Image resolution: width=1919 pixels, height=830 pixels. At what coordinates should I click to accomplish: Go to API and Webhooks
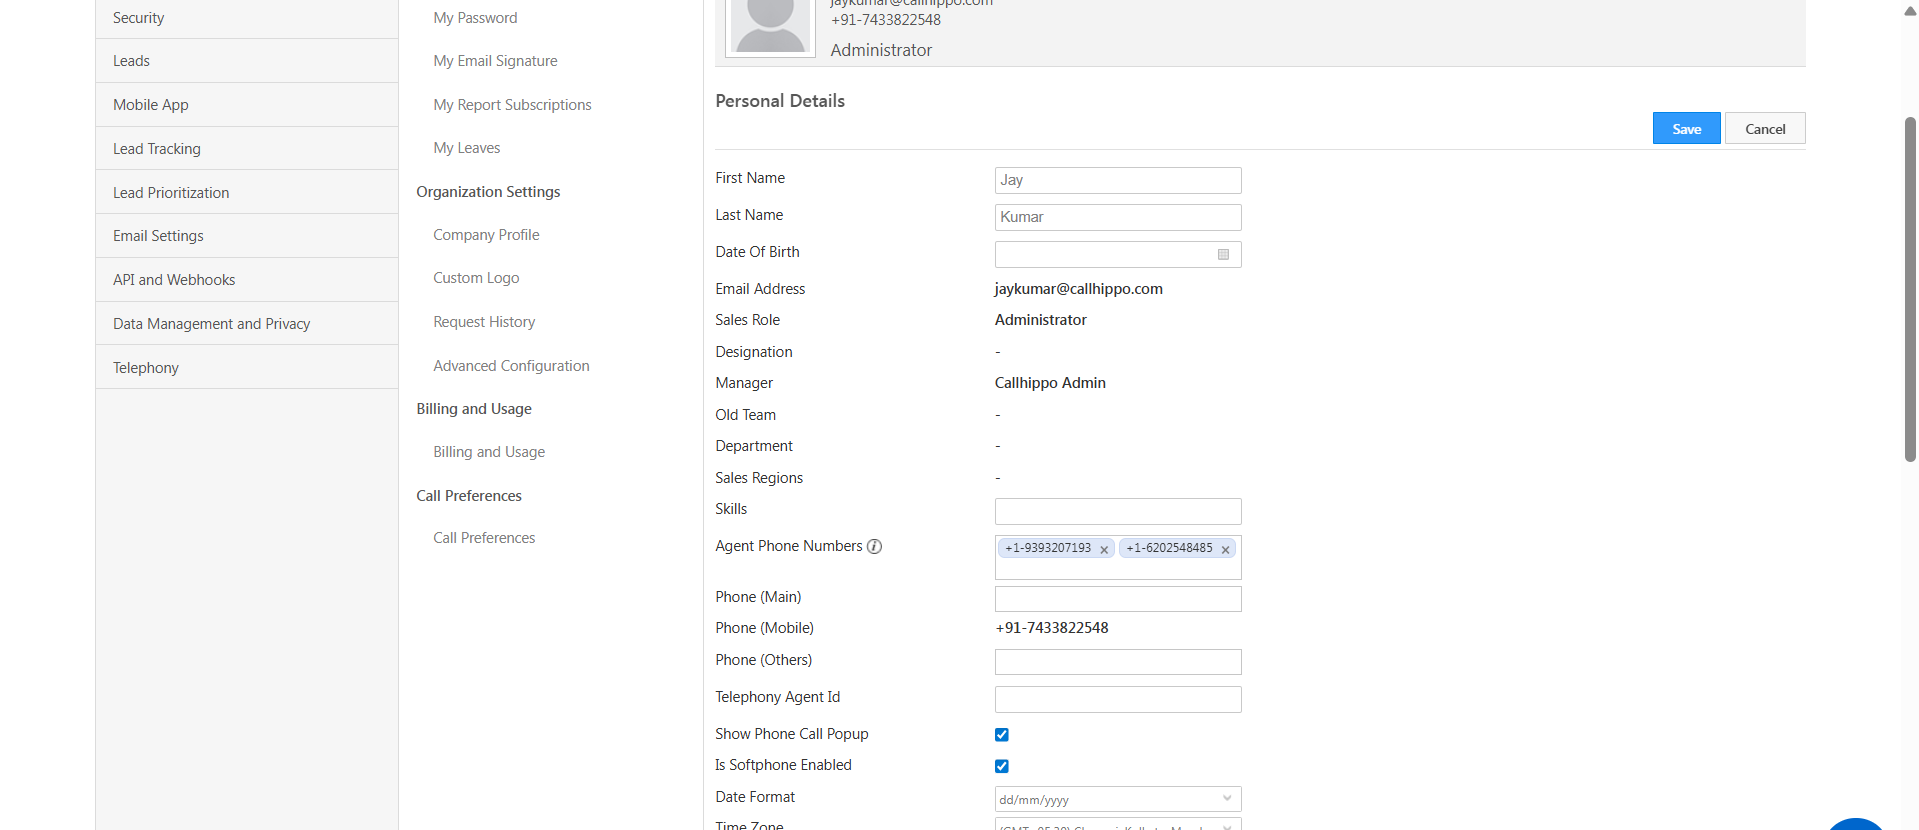tap(247, 280)
